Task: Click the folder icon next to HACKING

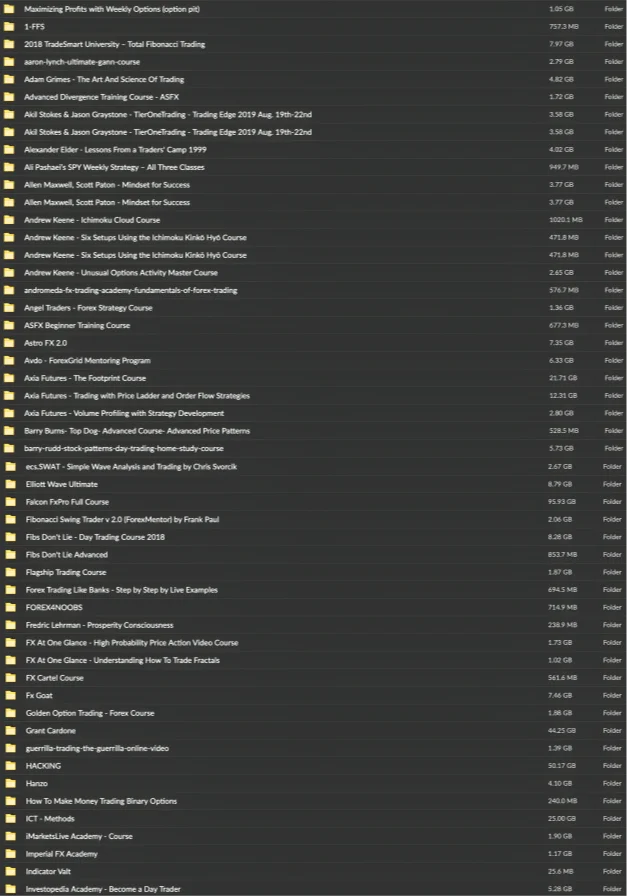Action: tap(10, 766)
